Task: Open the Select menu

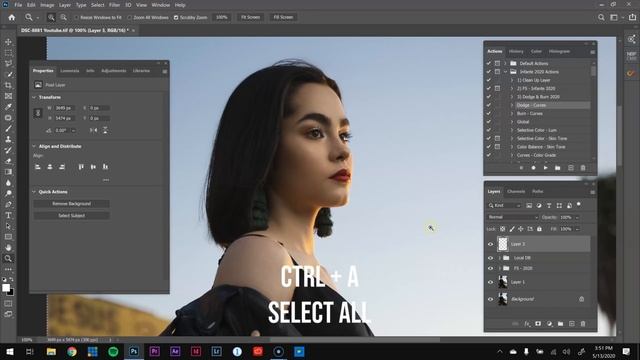Action: point(98,5)
